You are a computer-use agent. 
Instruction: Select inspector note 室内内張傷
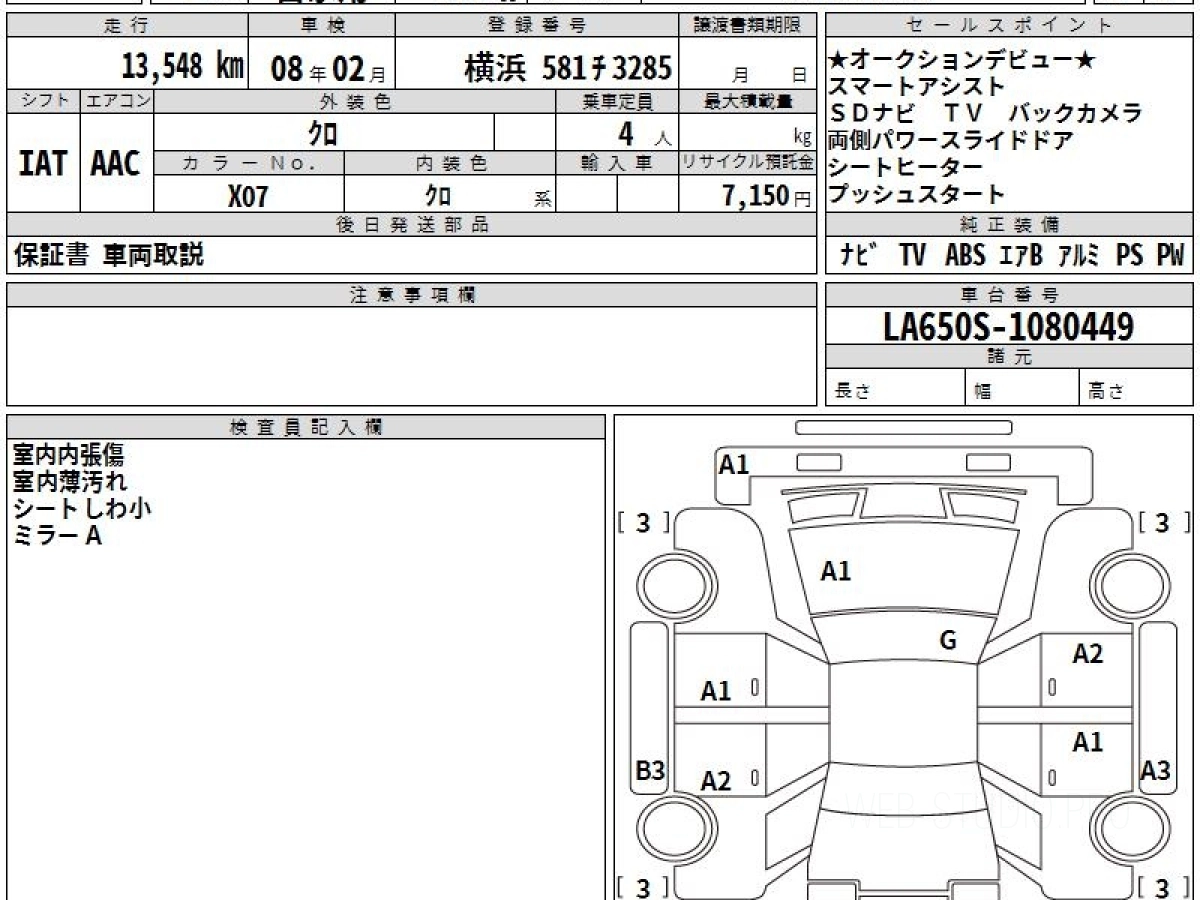68,455
